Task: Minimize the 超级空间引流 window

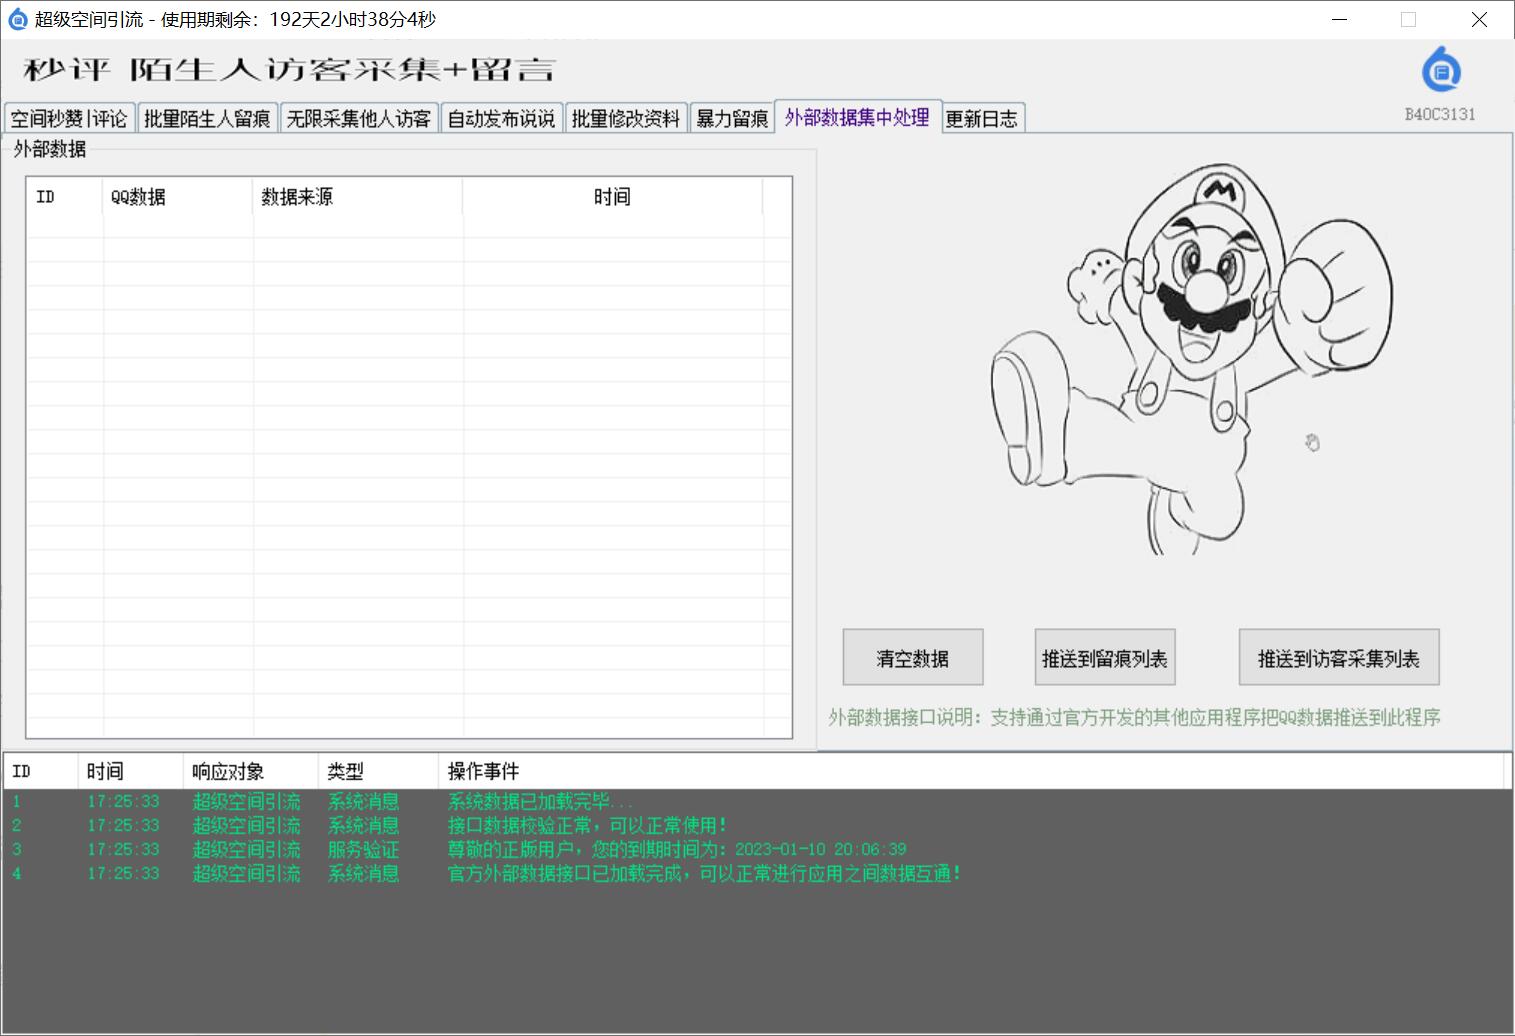Action: click(x=1340, y=19)
